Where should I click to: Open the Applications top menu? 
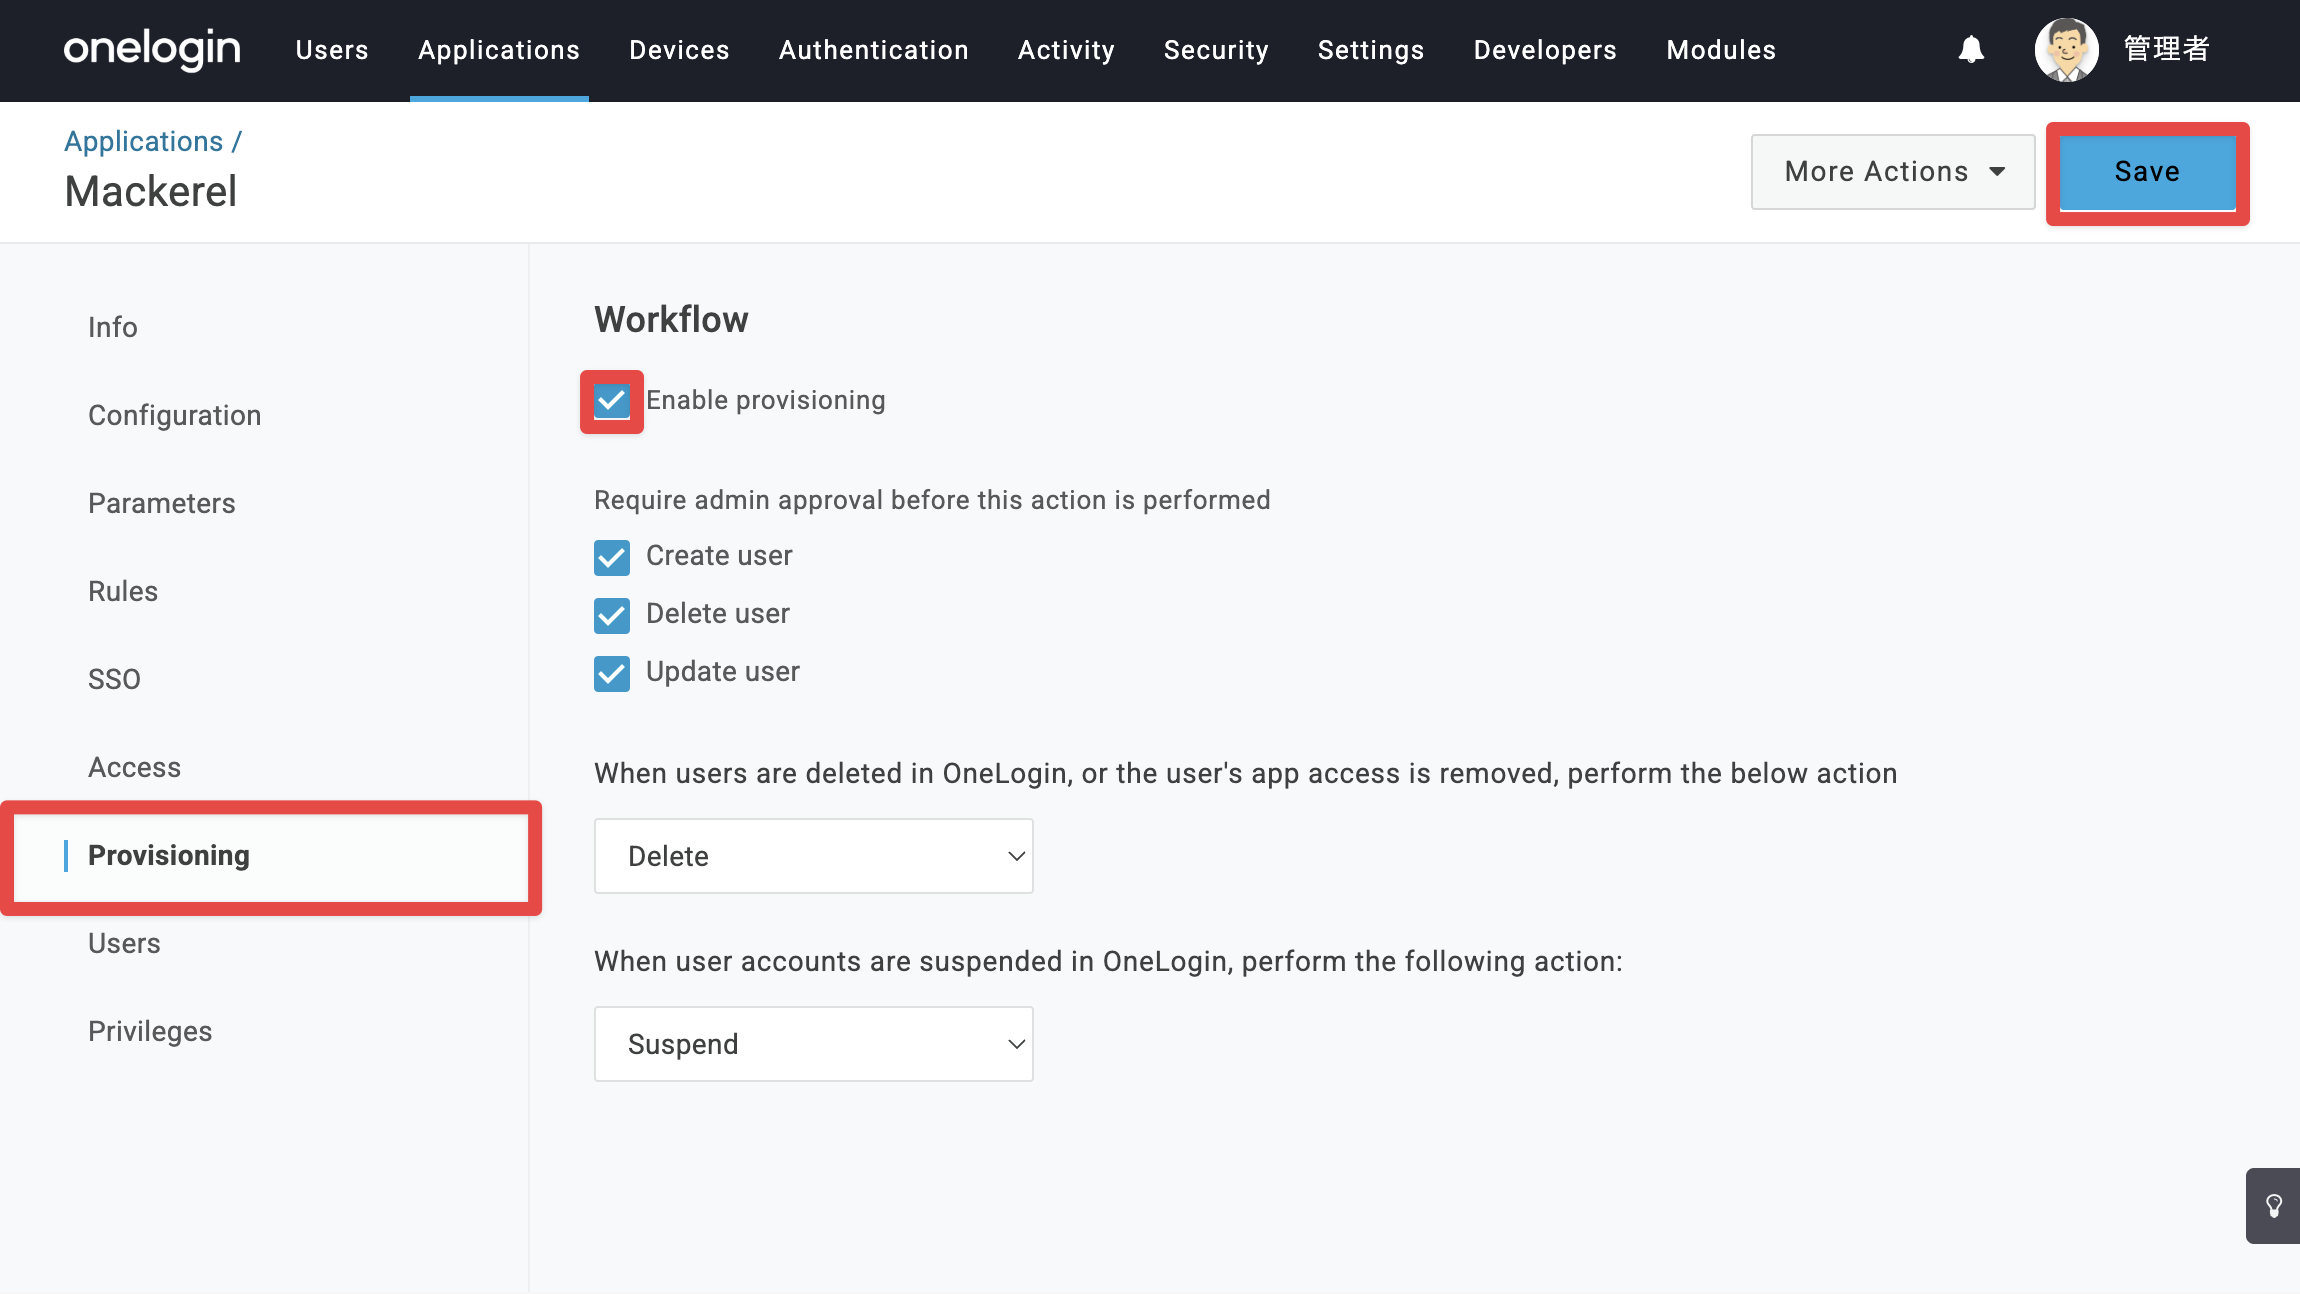pyautogui.click(x=499, y=50)
